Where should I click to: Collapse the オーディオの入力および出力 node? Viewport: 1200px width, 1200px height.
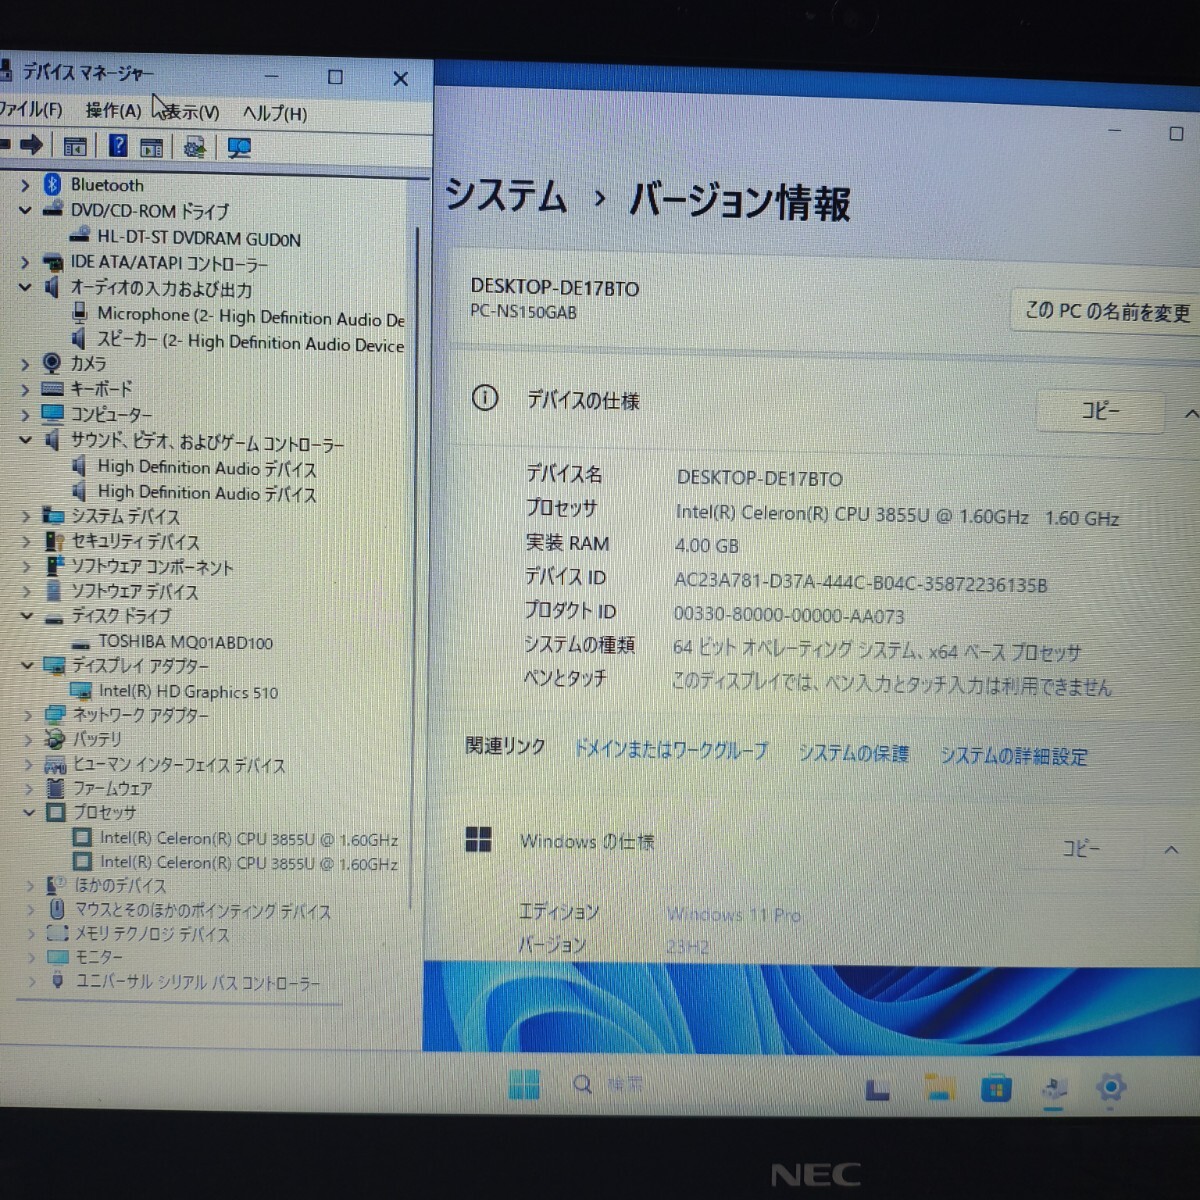point(25,287)
